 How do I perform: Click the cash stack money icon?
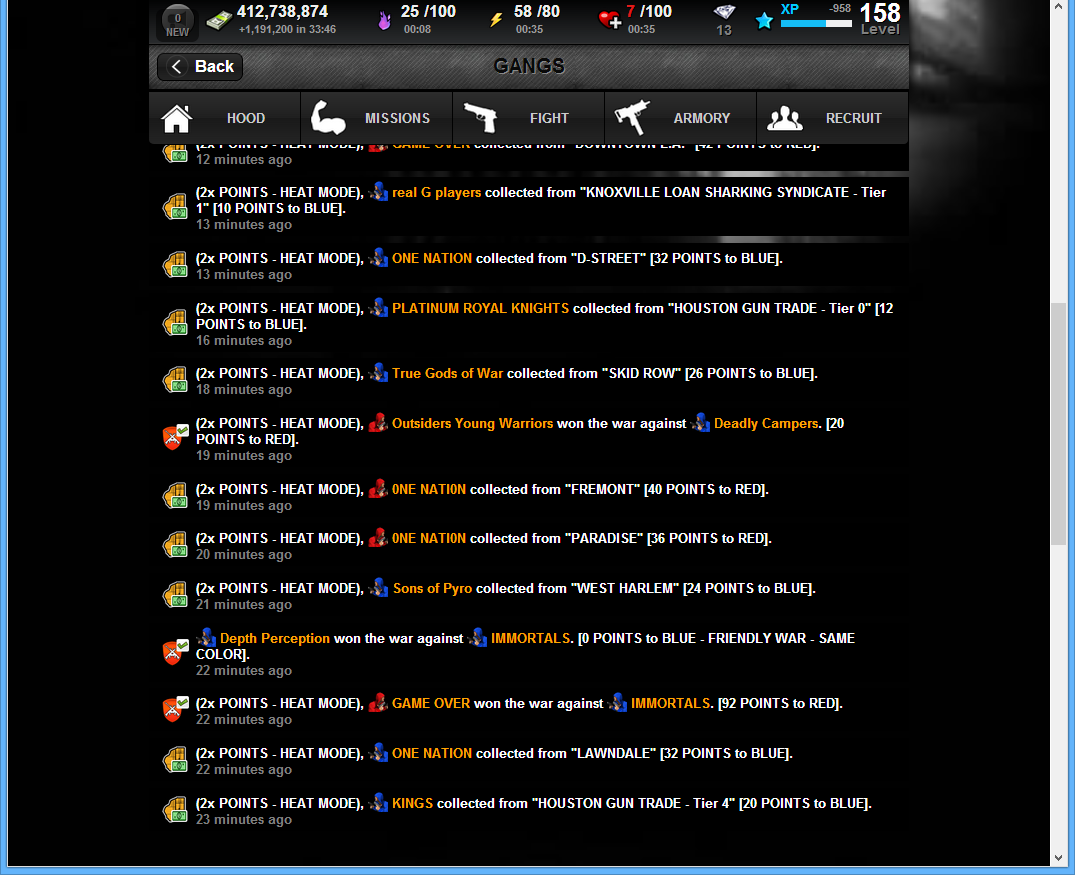pyautogui.click(x=219, y=21)
